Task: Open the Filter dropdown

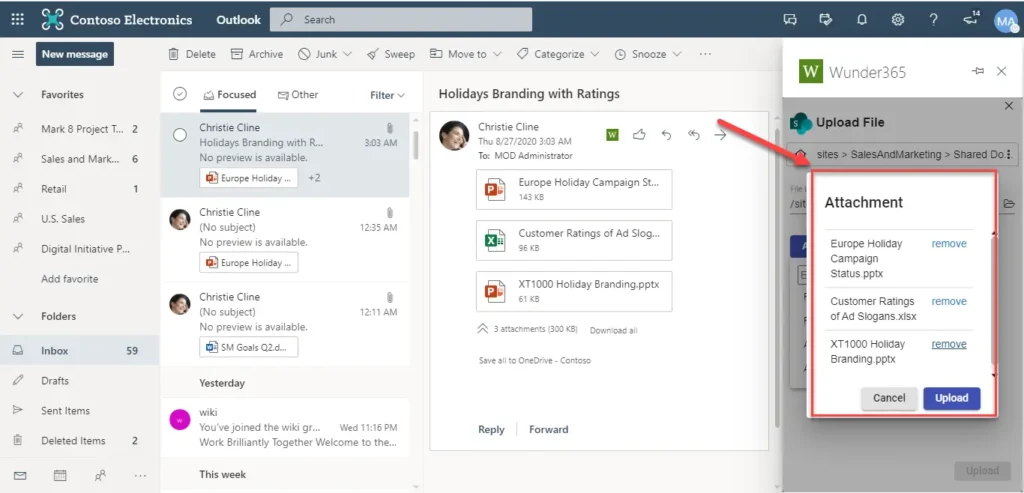Action: coord(387,95)
